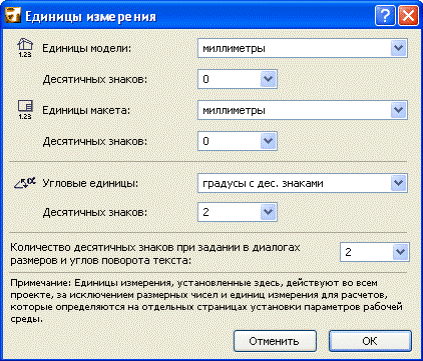Viewport: 423px width, 361px height.
Task: Open decimals dropdown under Единицы макета
Action: pos(237,141)
